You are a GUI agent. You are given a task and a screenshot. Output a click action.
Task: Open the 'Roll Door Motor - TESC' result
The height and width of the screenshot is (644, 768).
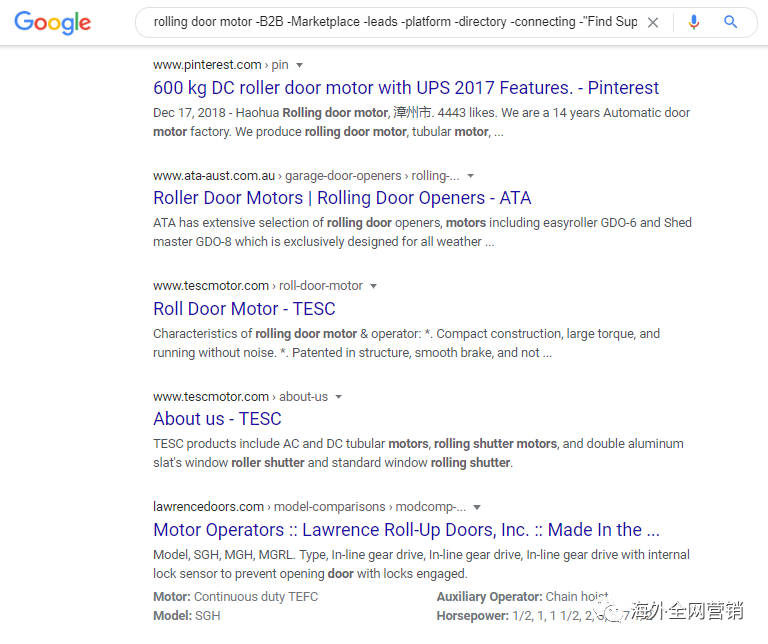(244, 309)
